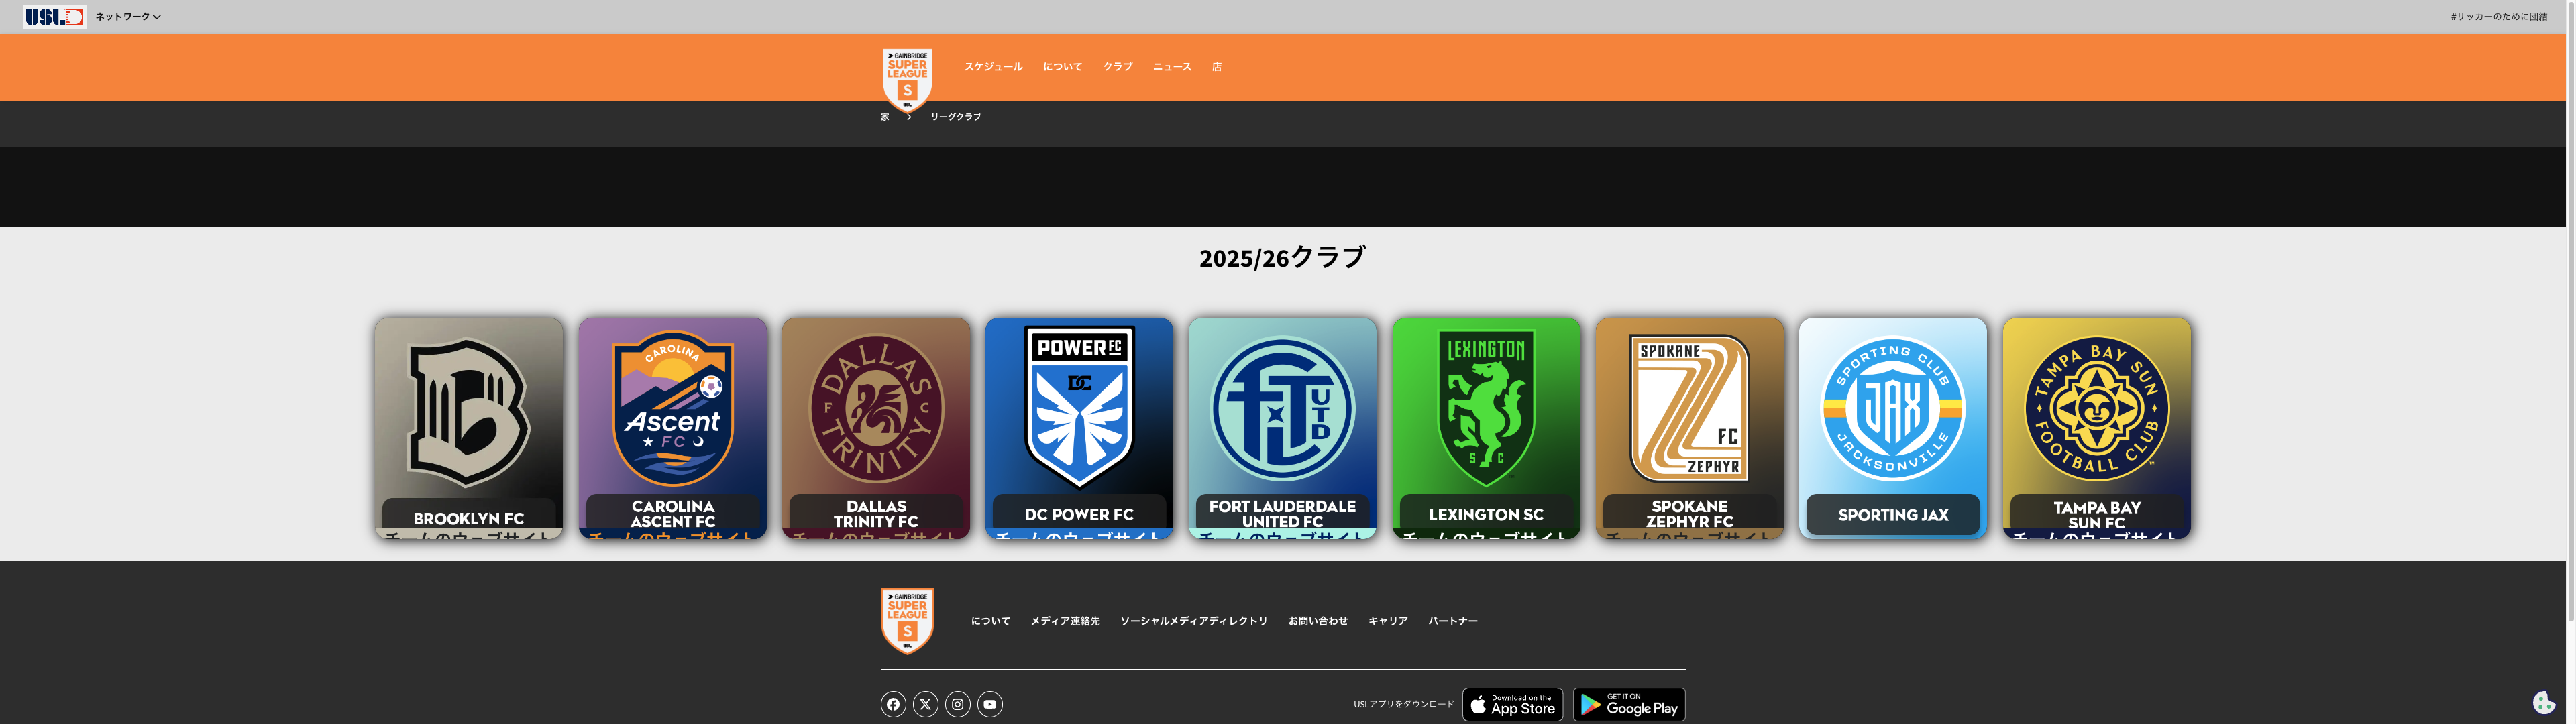Viewport: 2576px width, 724px height.
Task: Click the Dallas Trinity FC crest
Action: point(876,408)
